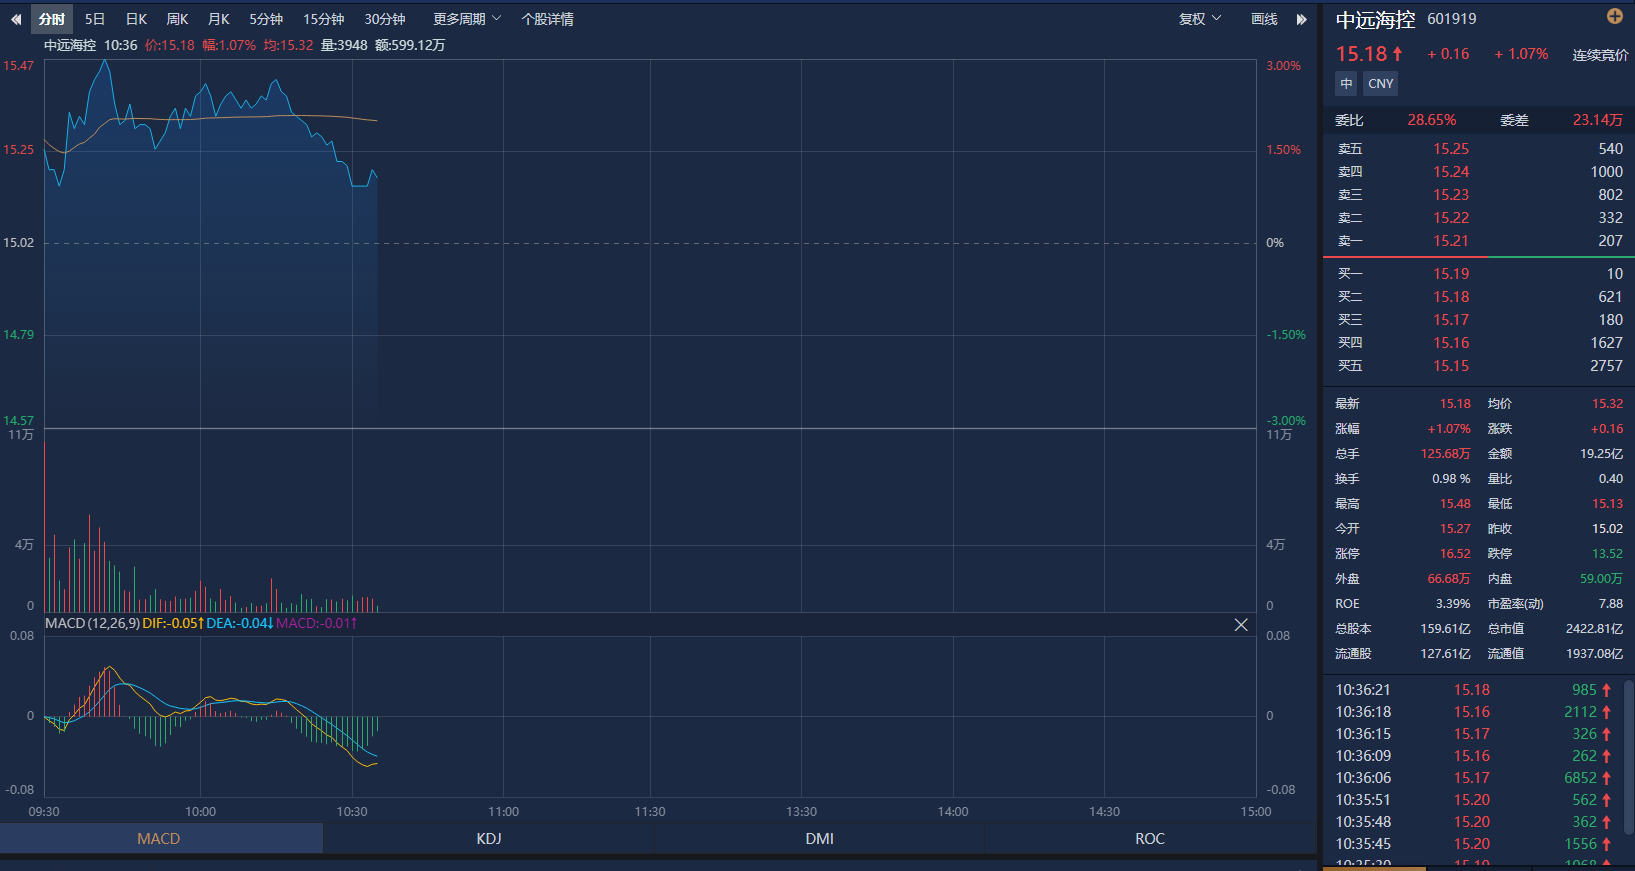Switch to 5分钟 period tab

tap(266, 19)
